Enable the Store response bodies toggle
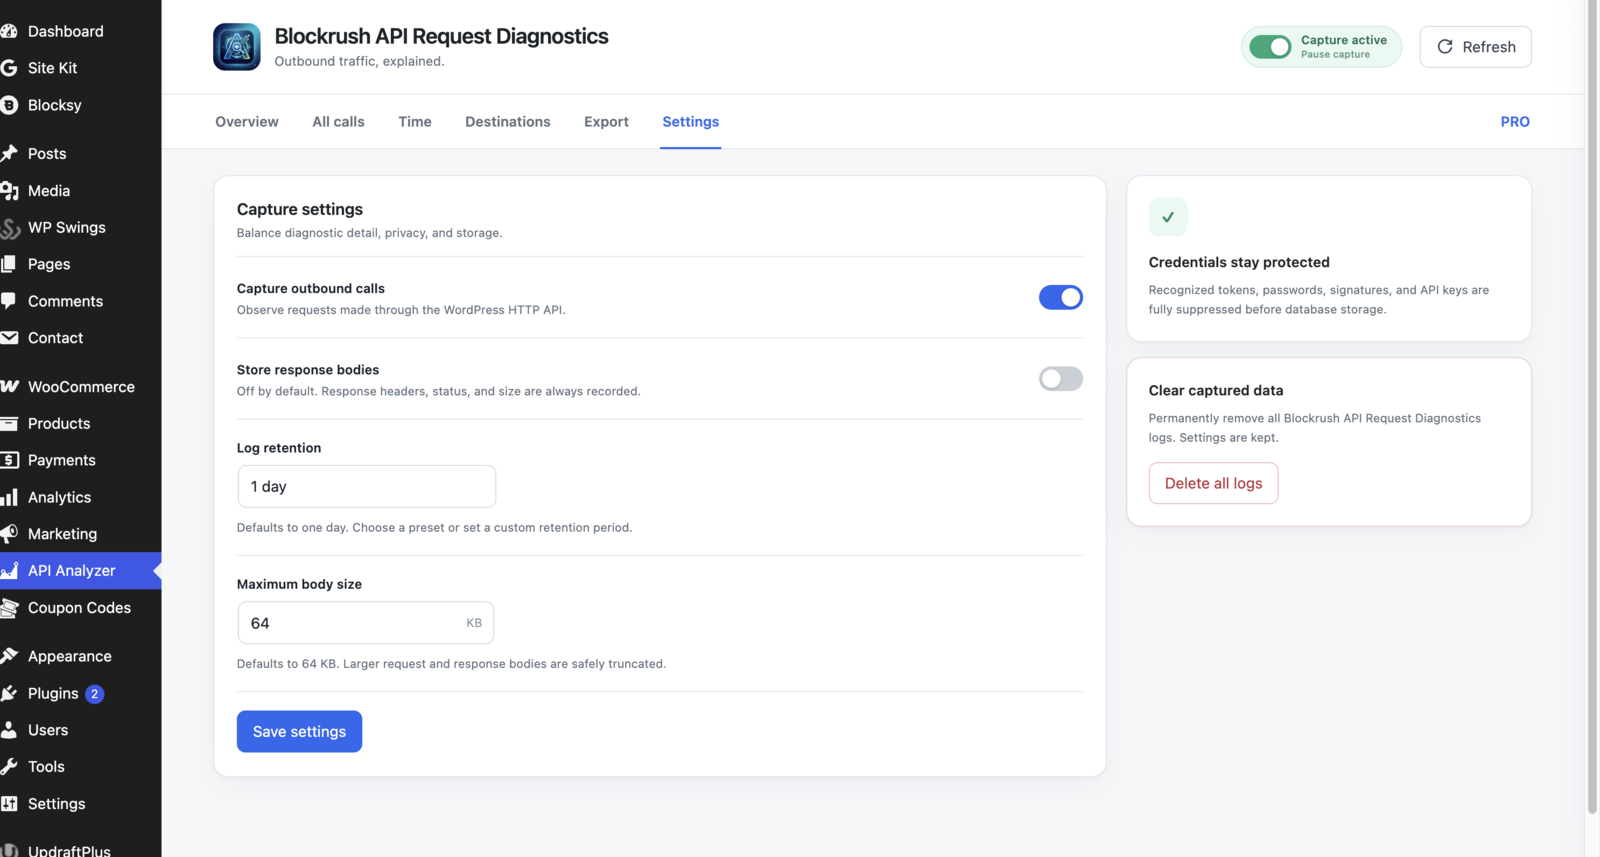 1061,378
